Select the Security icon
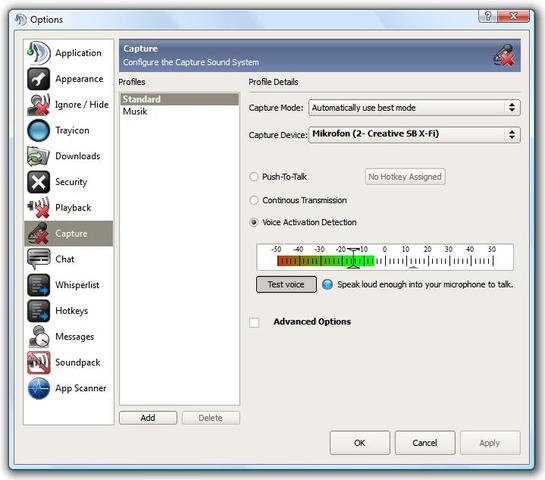545x480 pixels. coord(39,182)
